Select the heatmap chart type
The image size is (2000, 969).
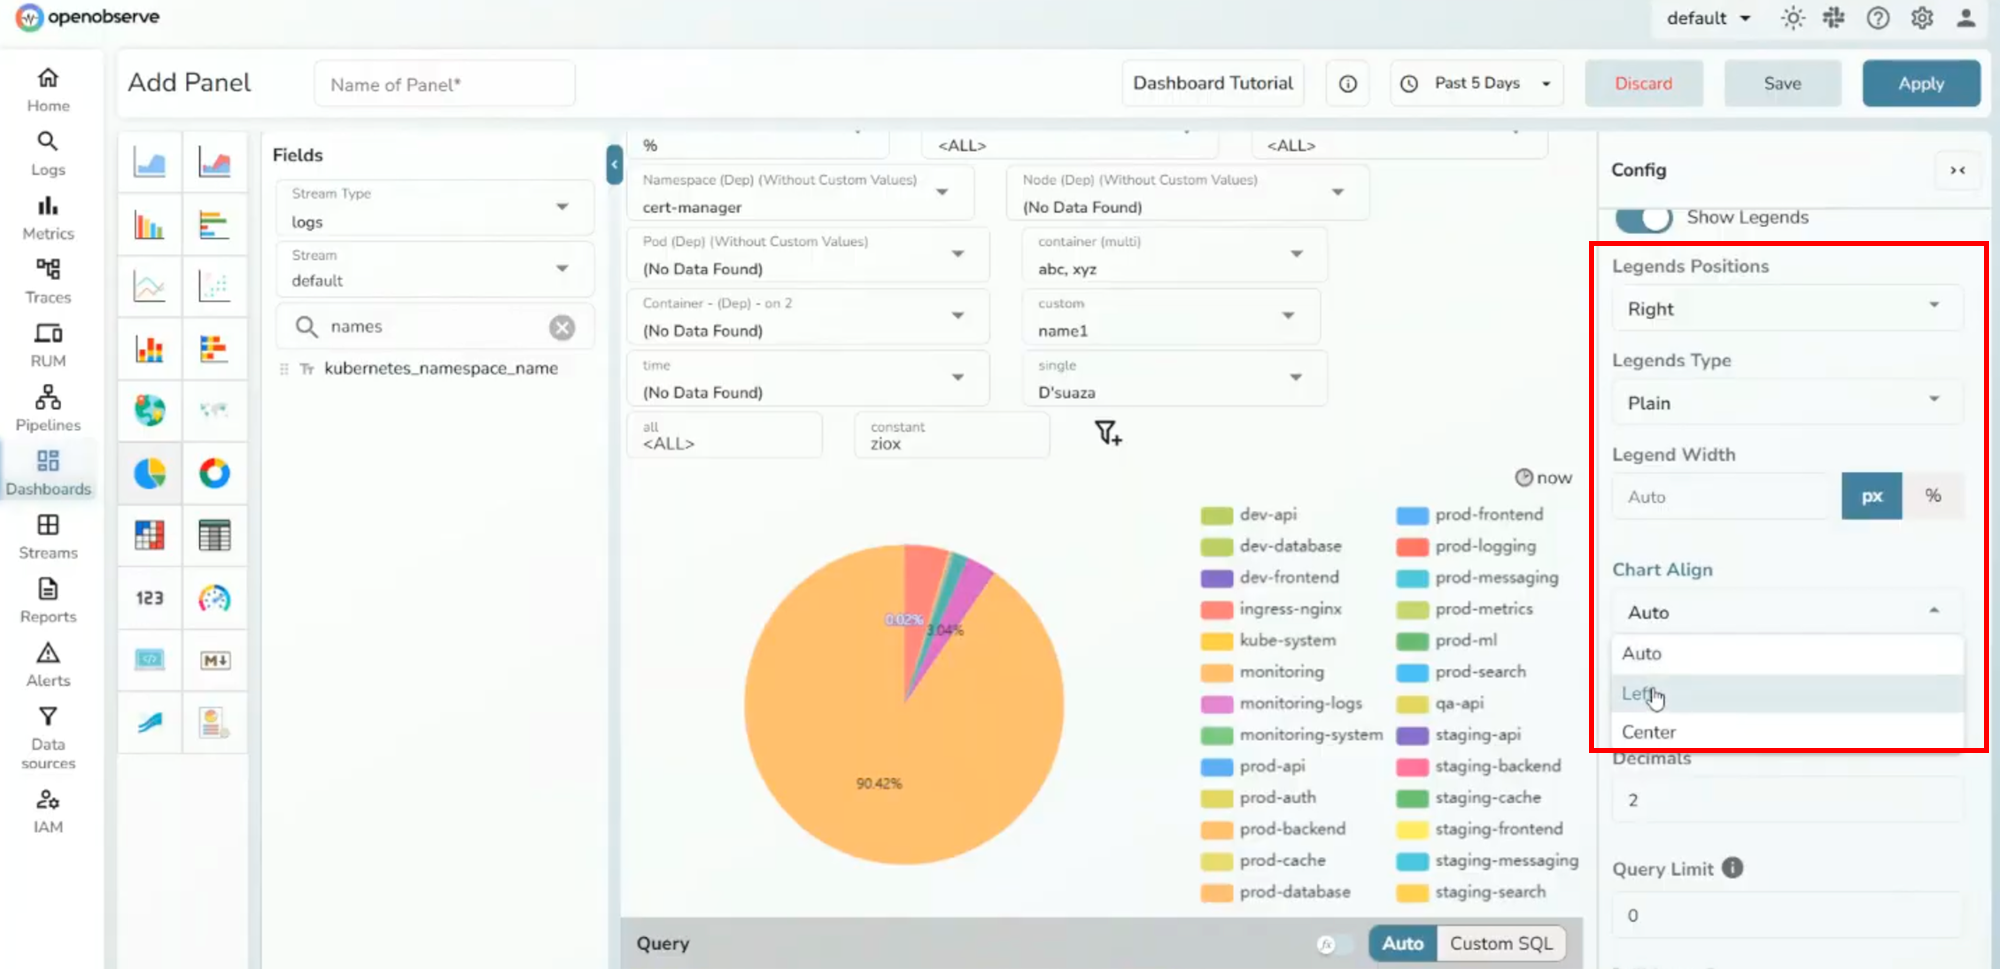point(149,536)
